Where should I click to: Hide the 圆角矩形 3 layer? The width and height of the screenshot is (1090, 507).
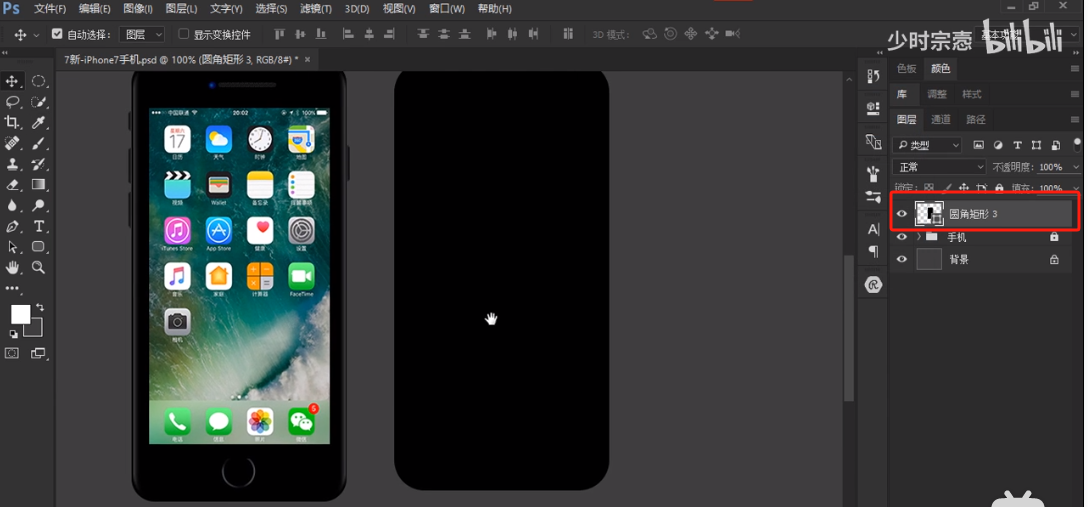click(902, 214)
